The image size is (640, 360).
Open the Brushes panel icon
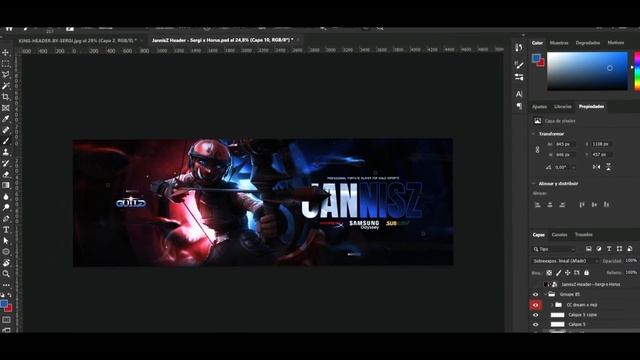click(519, 64)
